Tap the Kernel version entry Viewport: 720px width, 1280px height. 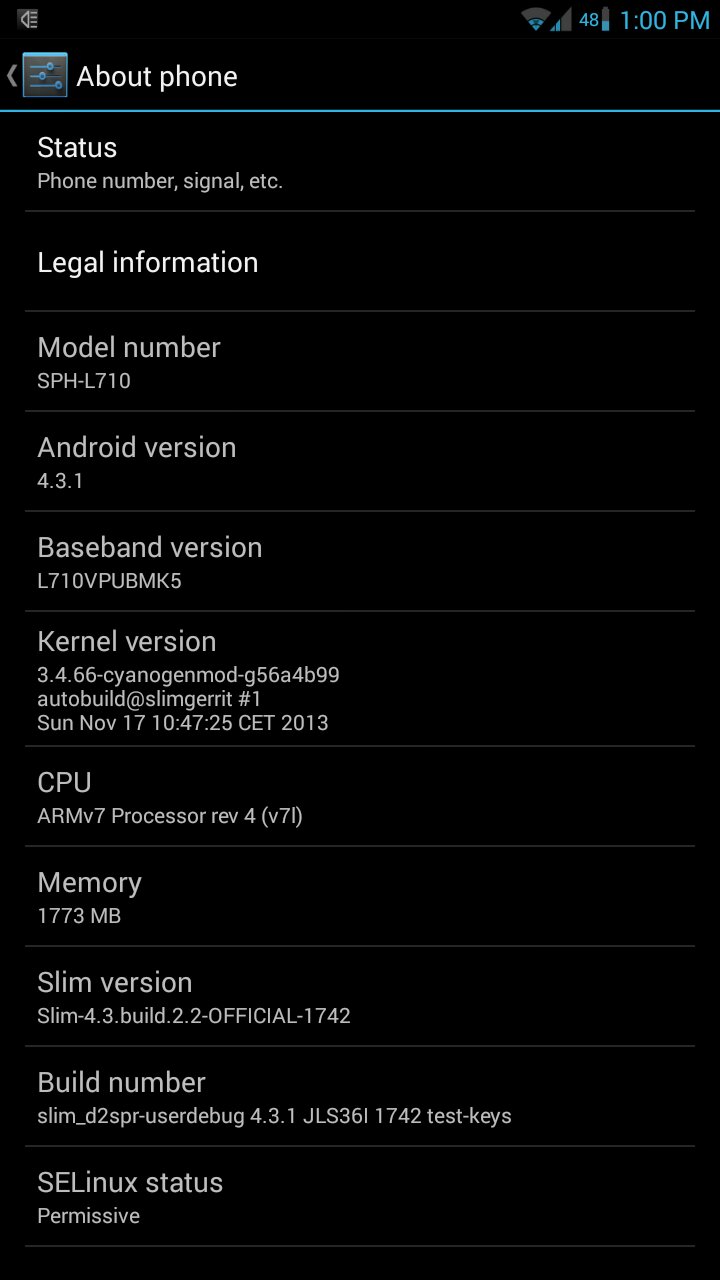360,679
